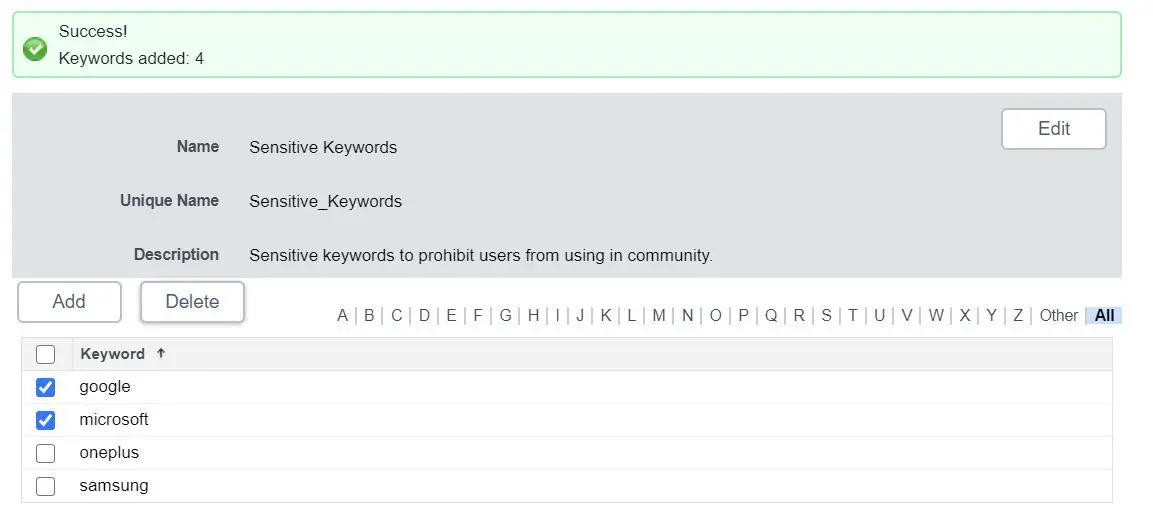Open the Edit button for keyword list
This screenshot has width=1153, height=525.
click(x=1053, y=129)
